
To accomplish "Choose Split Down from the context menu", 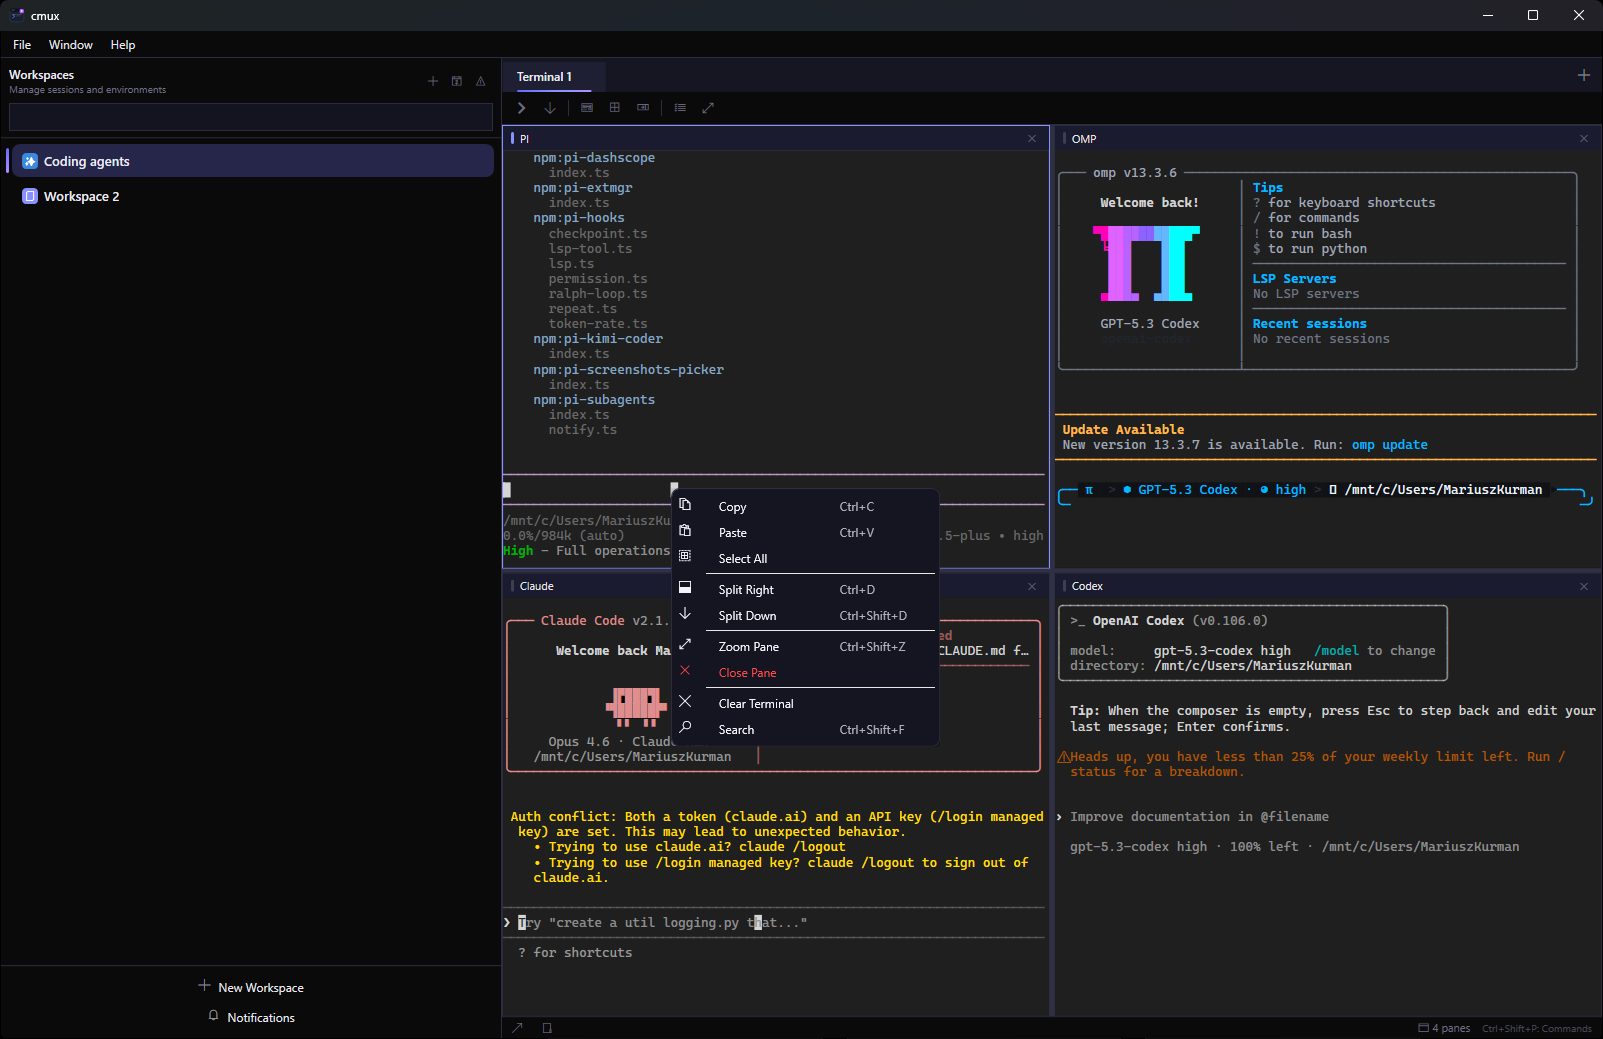I will click(x=806, y=616).
